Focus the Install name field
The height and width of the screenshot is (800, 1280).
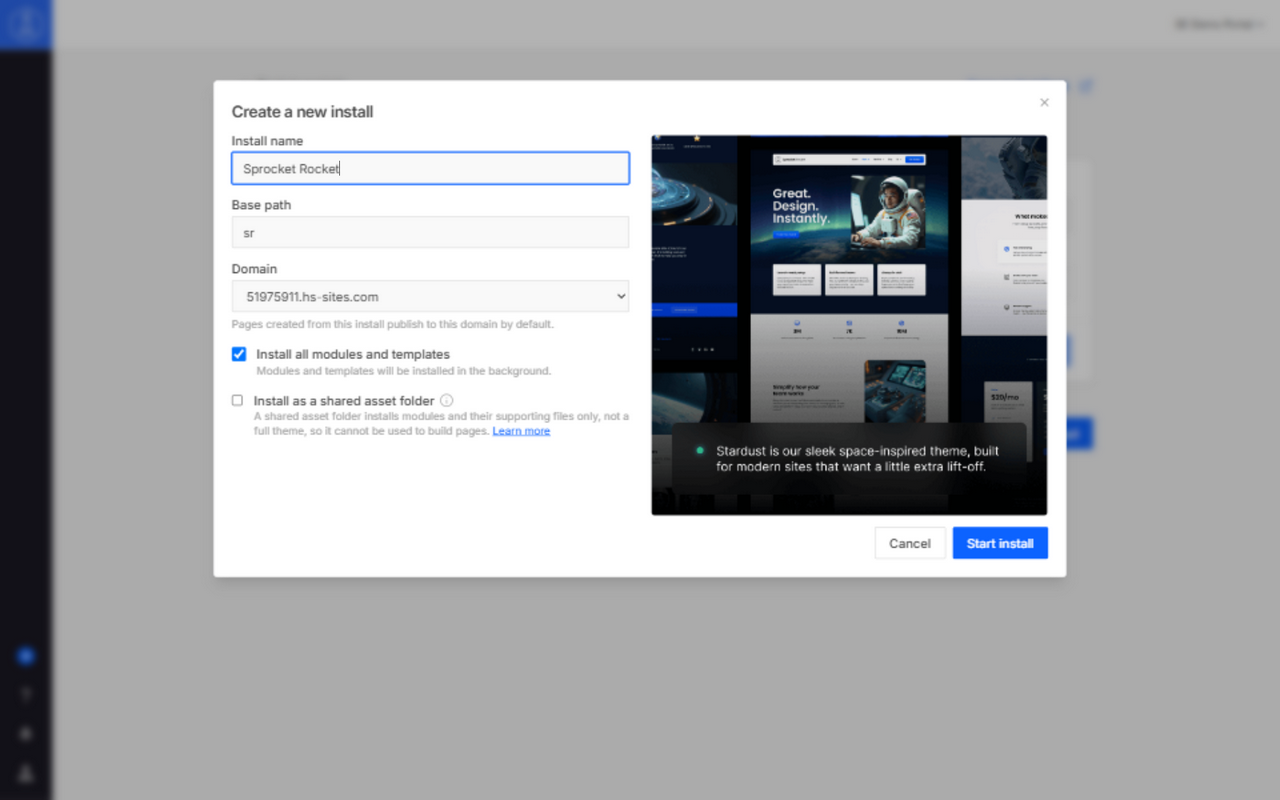[x=430, y=168]
